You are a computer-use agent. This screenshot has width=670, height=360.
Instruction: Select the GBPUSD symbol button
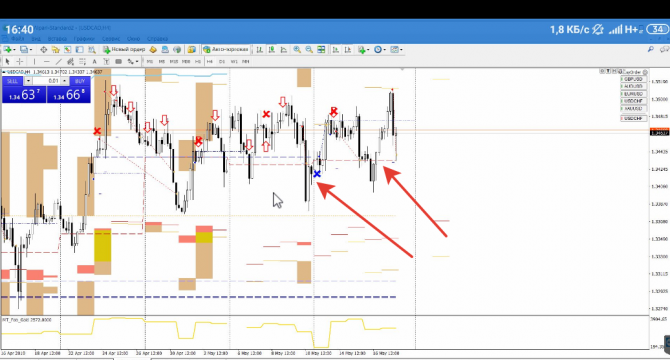click(632, 79)
